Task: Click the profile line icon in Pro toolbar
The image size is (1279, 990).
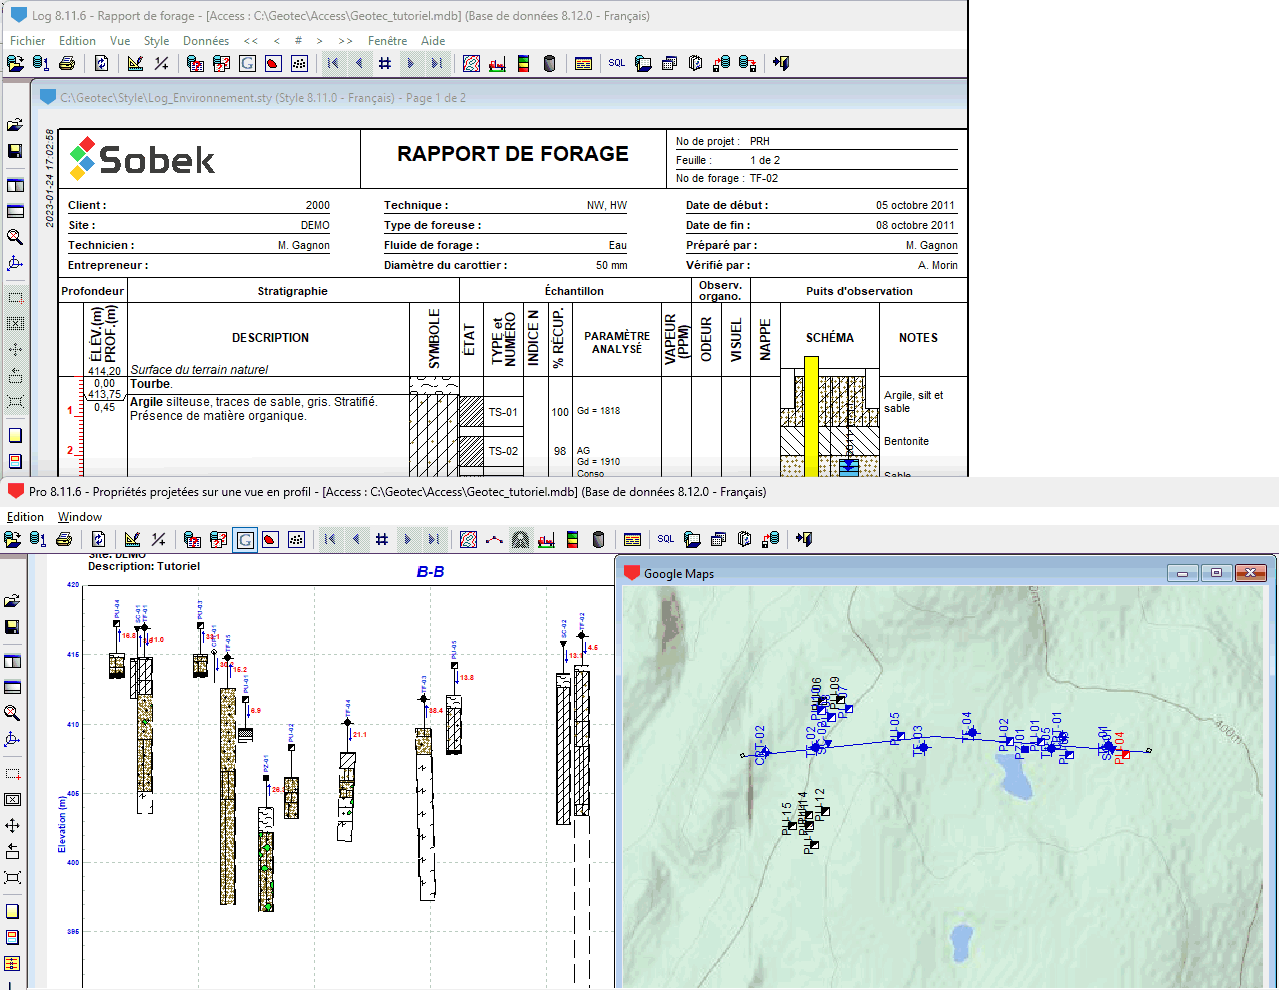Action: point(494,539)
